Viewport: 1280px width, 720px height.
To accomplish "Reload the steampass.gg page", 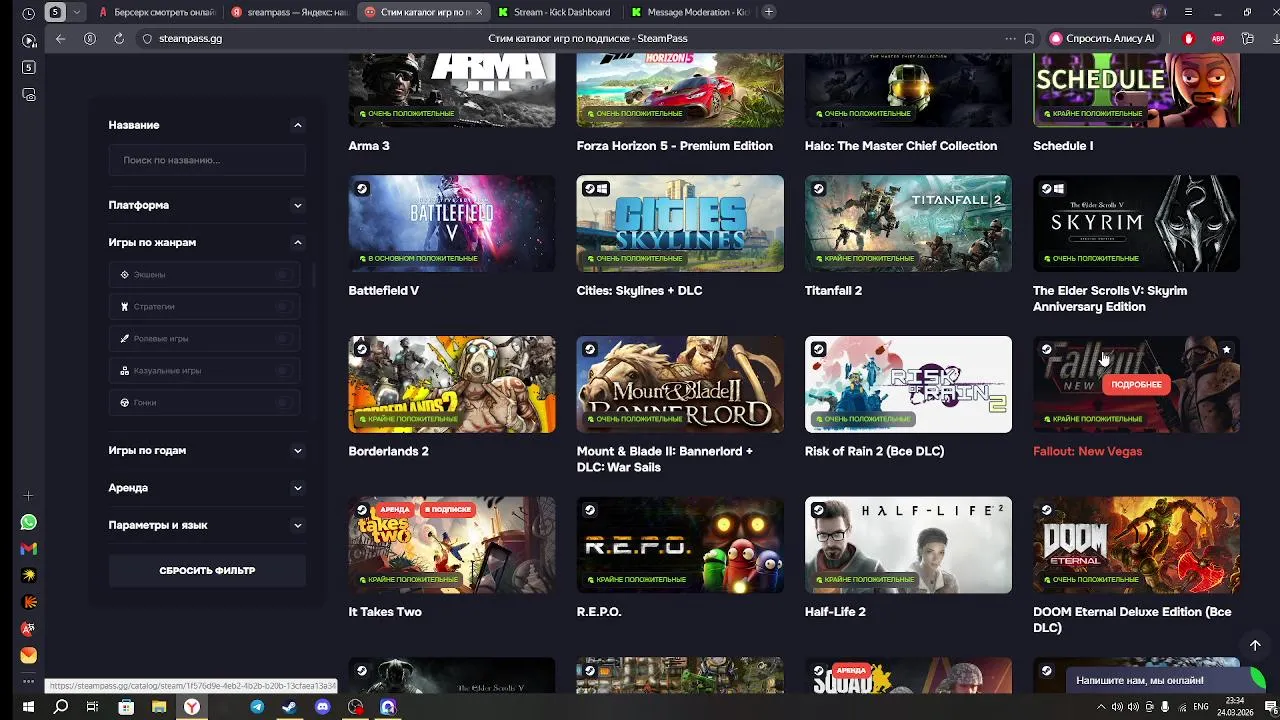I will point(119,38).
